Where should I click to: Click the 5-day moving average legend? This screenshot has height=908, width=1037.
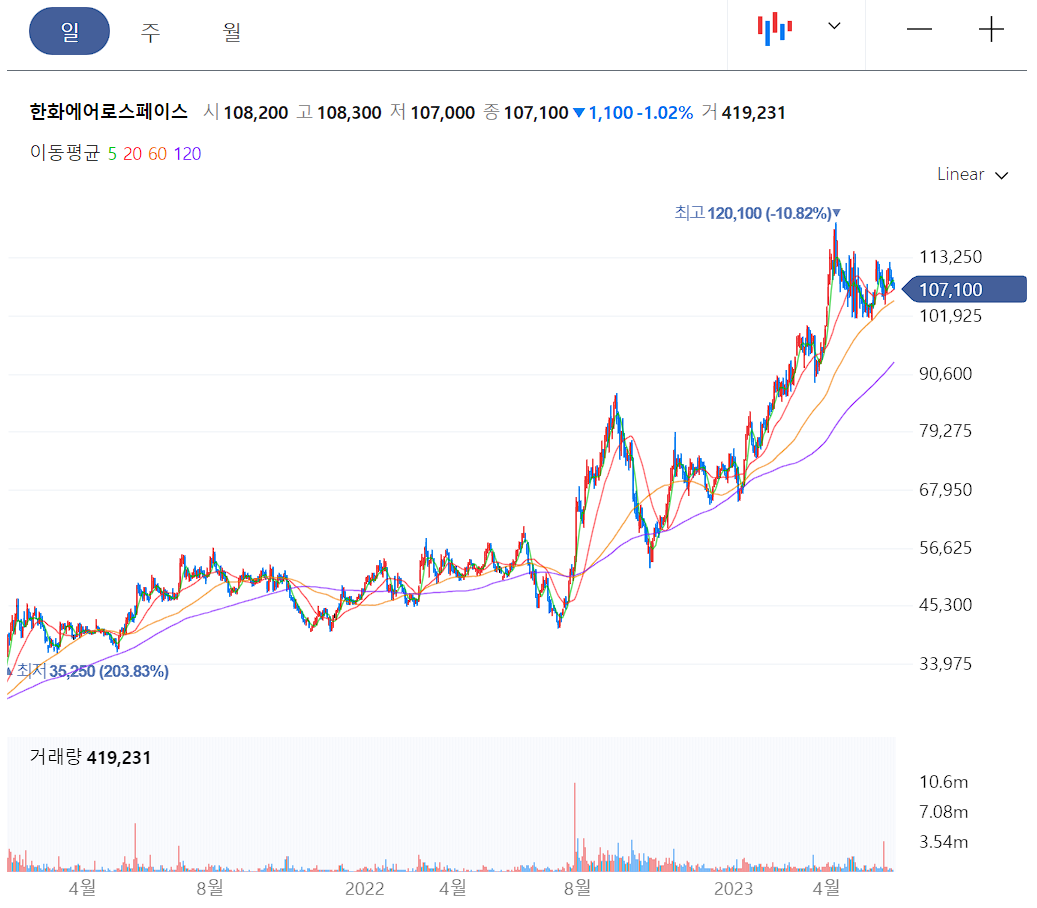[112, 154]
